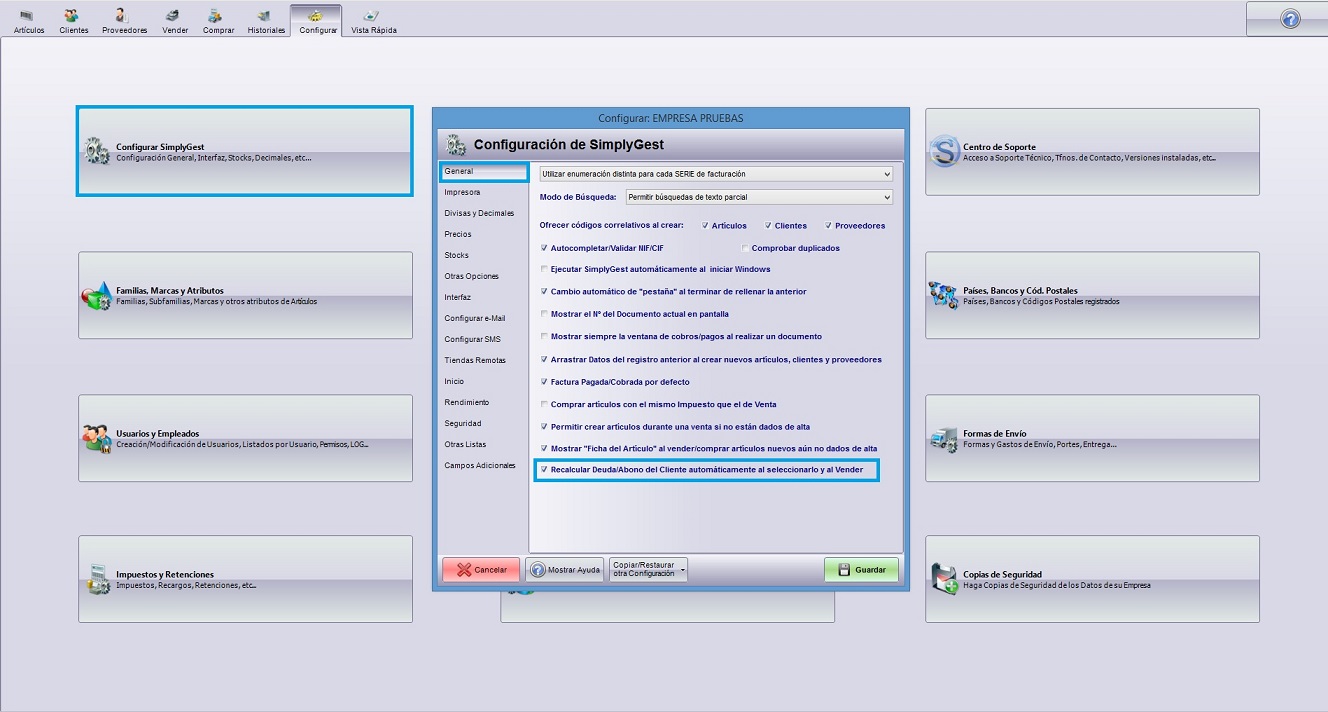
Task: Uncheck Recalcular Deuda/Abono del Cliente checkbox
Action: pos(544,469)
